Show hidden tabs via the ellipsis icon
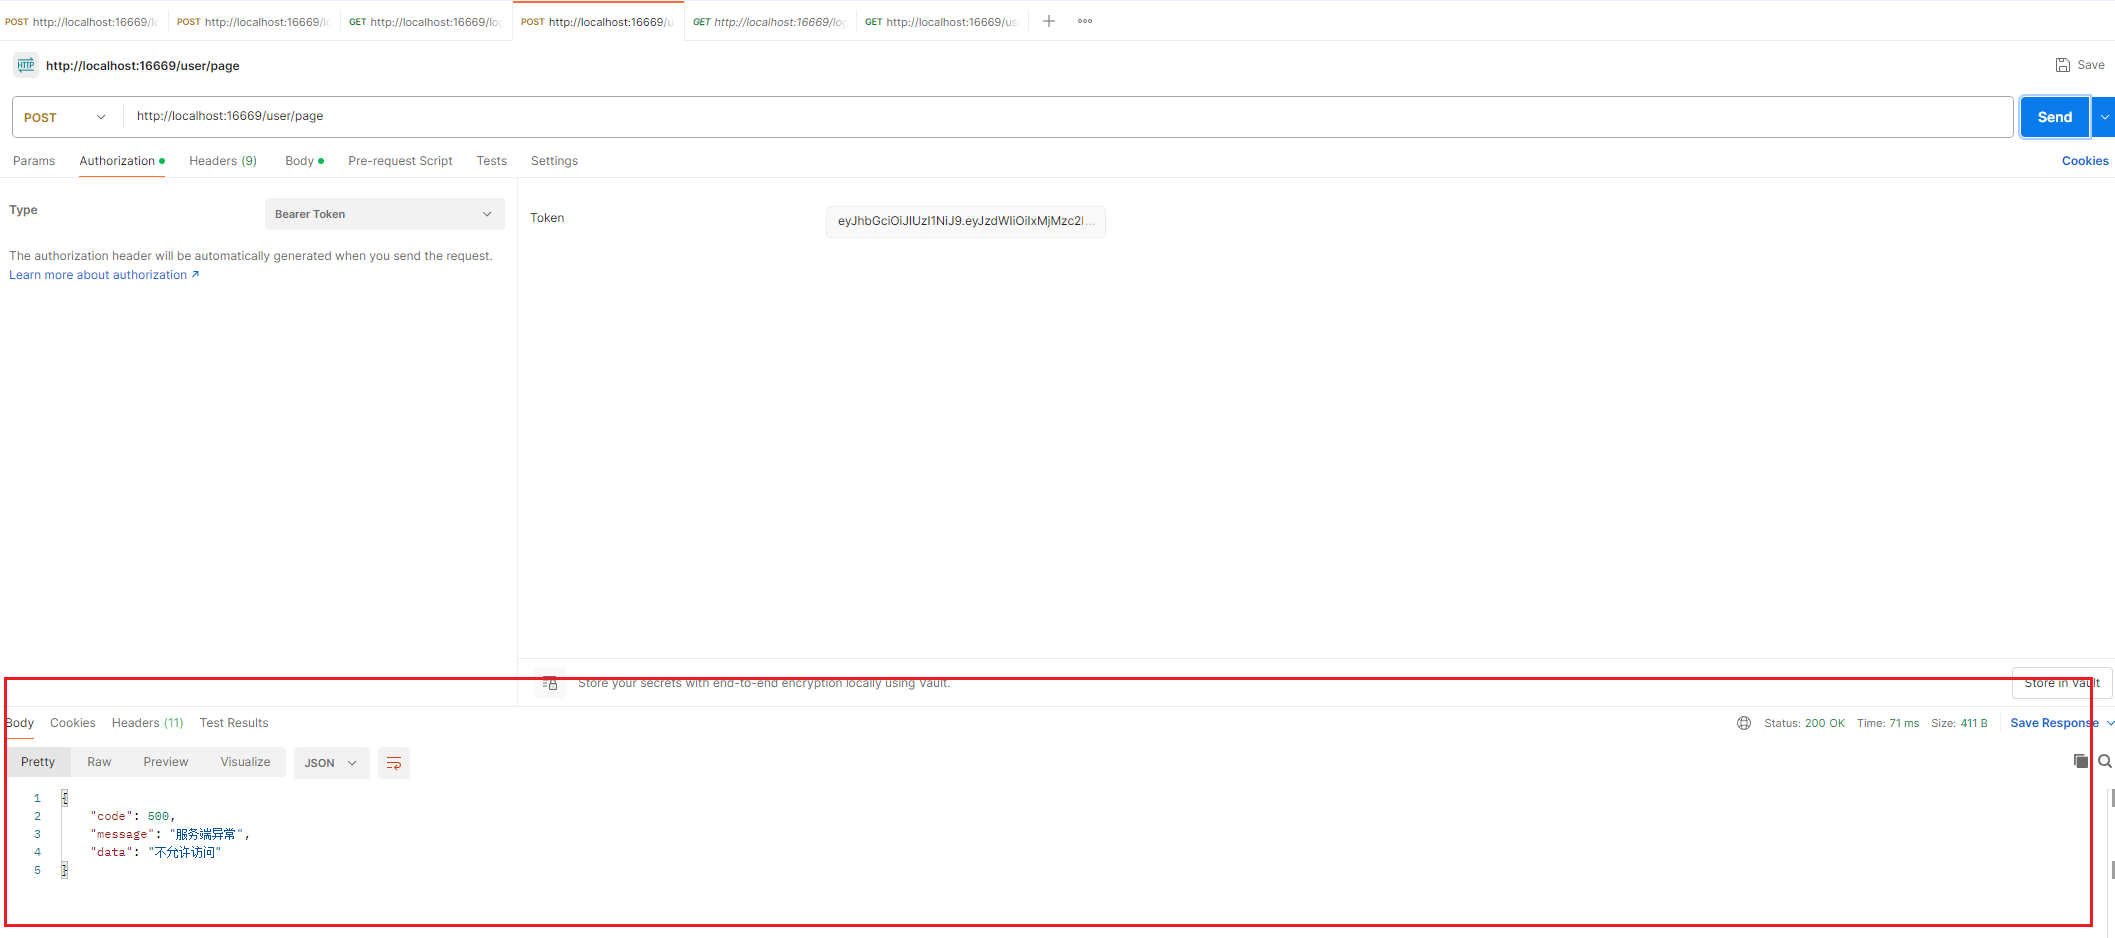 (1084, 21)
